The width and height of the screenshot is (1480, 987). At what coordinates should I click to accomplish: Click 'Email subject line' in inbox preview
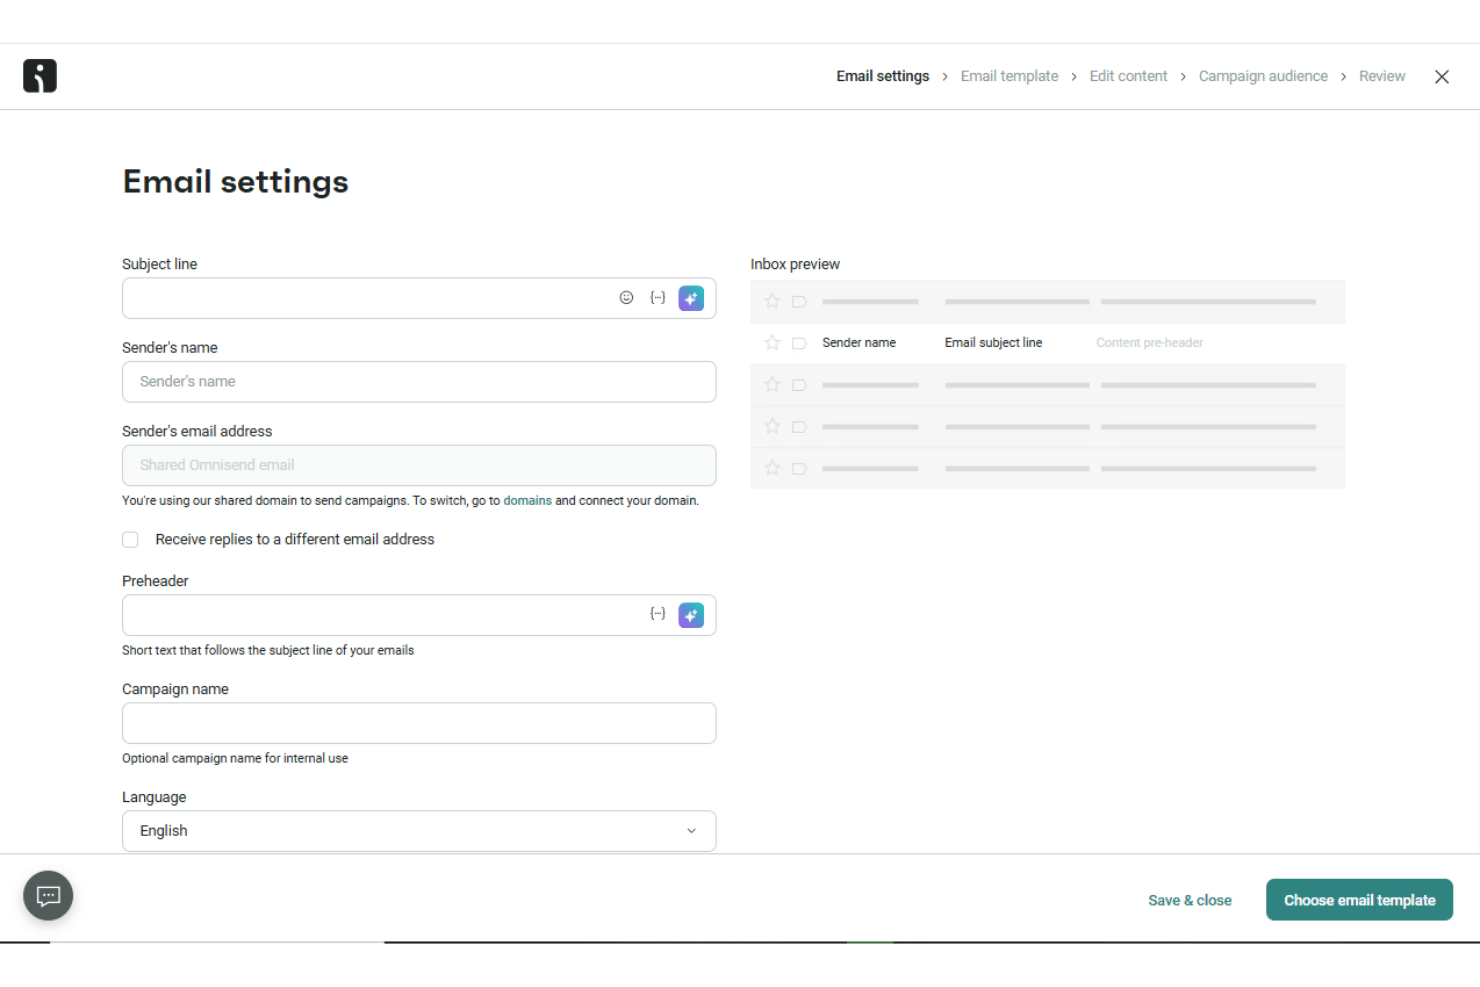pyautogui.click(x=993, y=343)
